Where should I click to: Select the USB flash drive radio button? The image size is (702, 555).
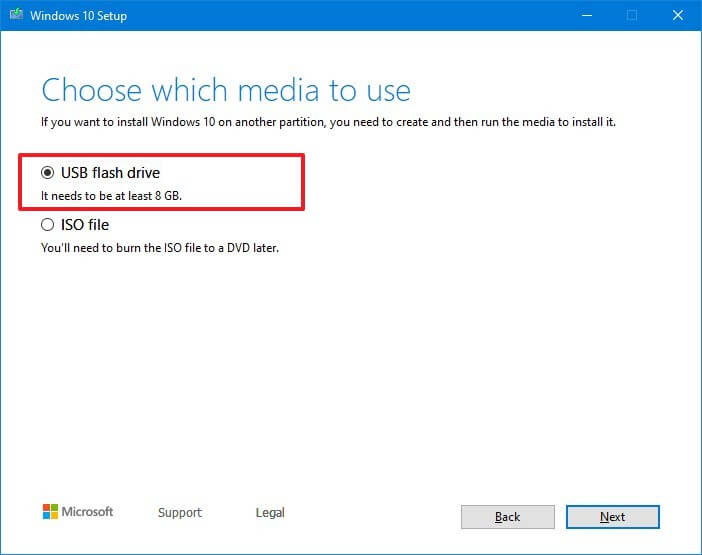point(48,173)
